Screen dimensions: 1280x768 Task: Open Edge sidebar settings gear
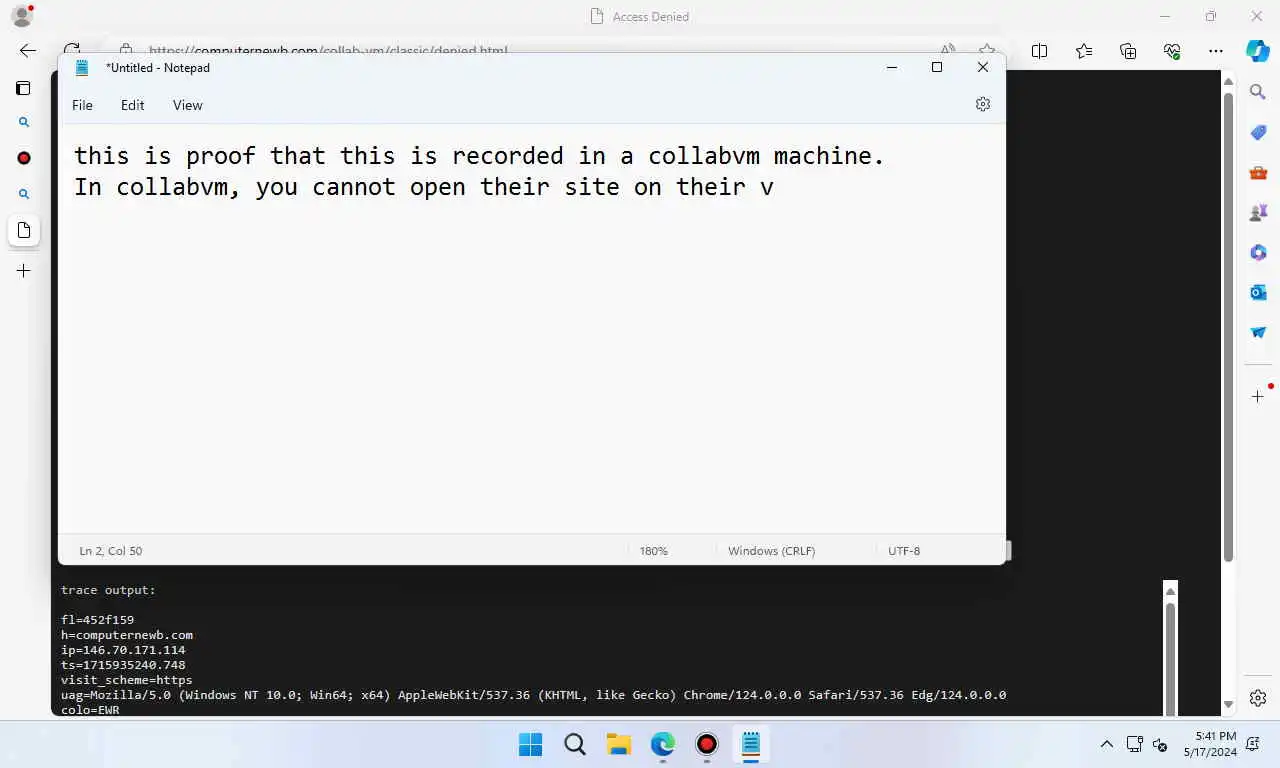(x=1258, y=698)
